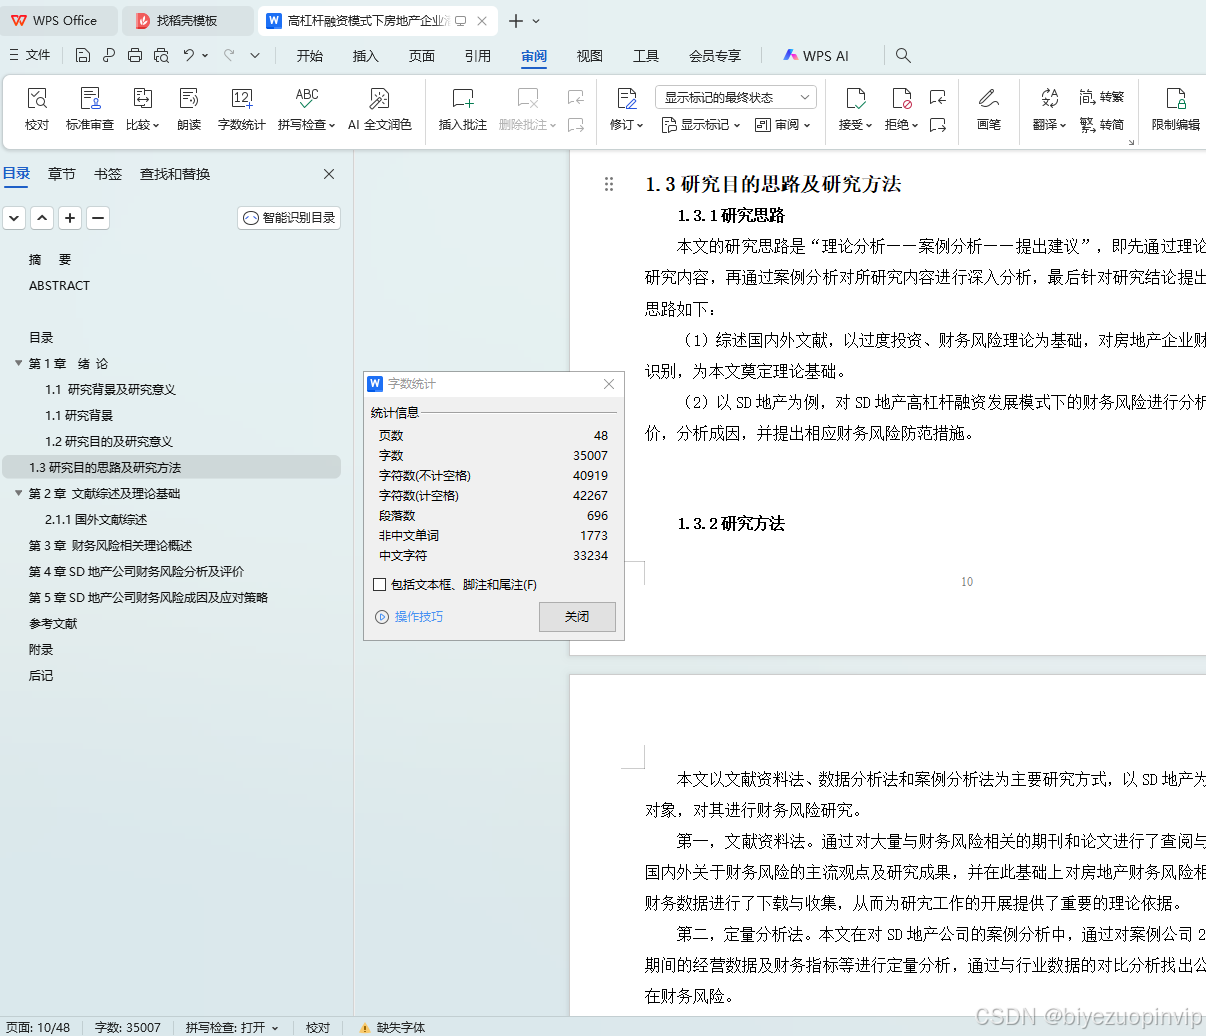Toggle 包括文本框、脚注和尾注 checkbox

coord(379,585)
